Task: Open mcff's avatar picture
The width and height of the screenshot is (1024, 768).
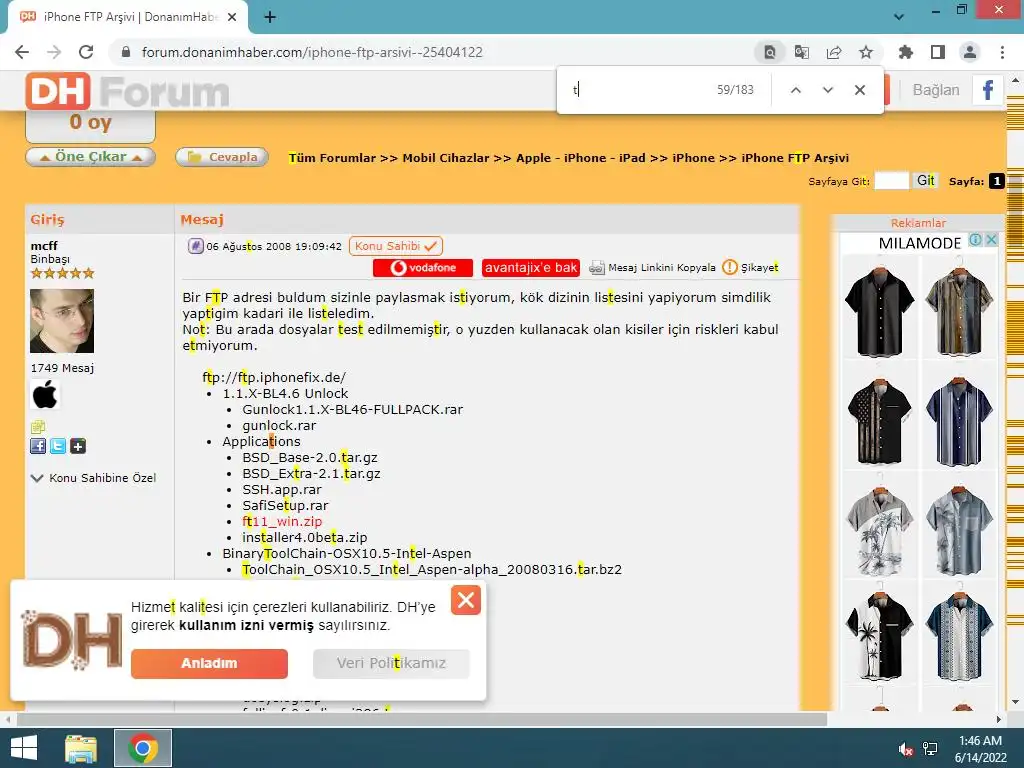Action: (62, 321)
